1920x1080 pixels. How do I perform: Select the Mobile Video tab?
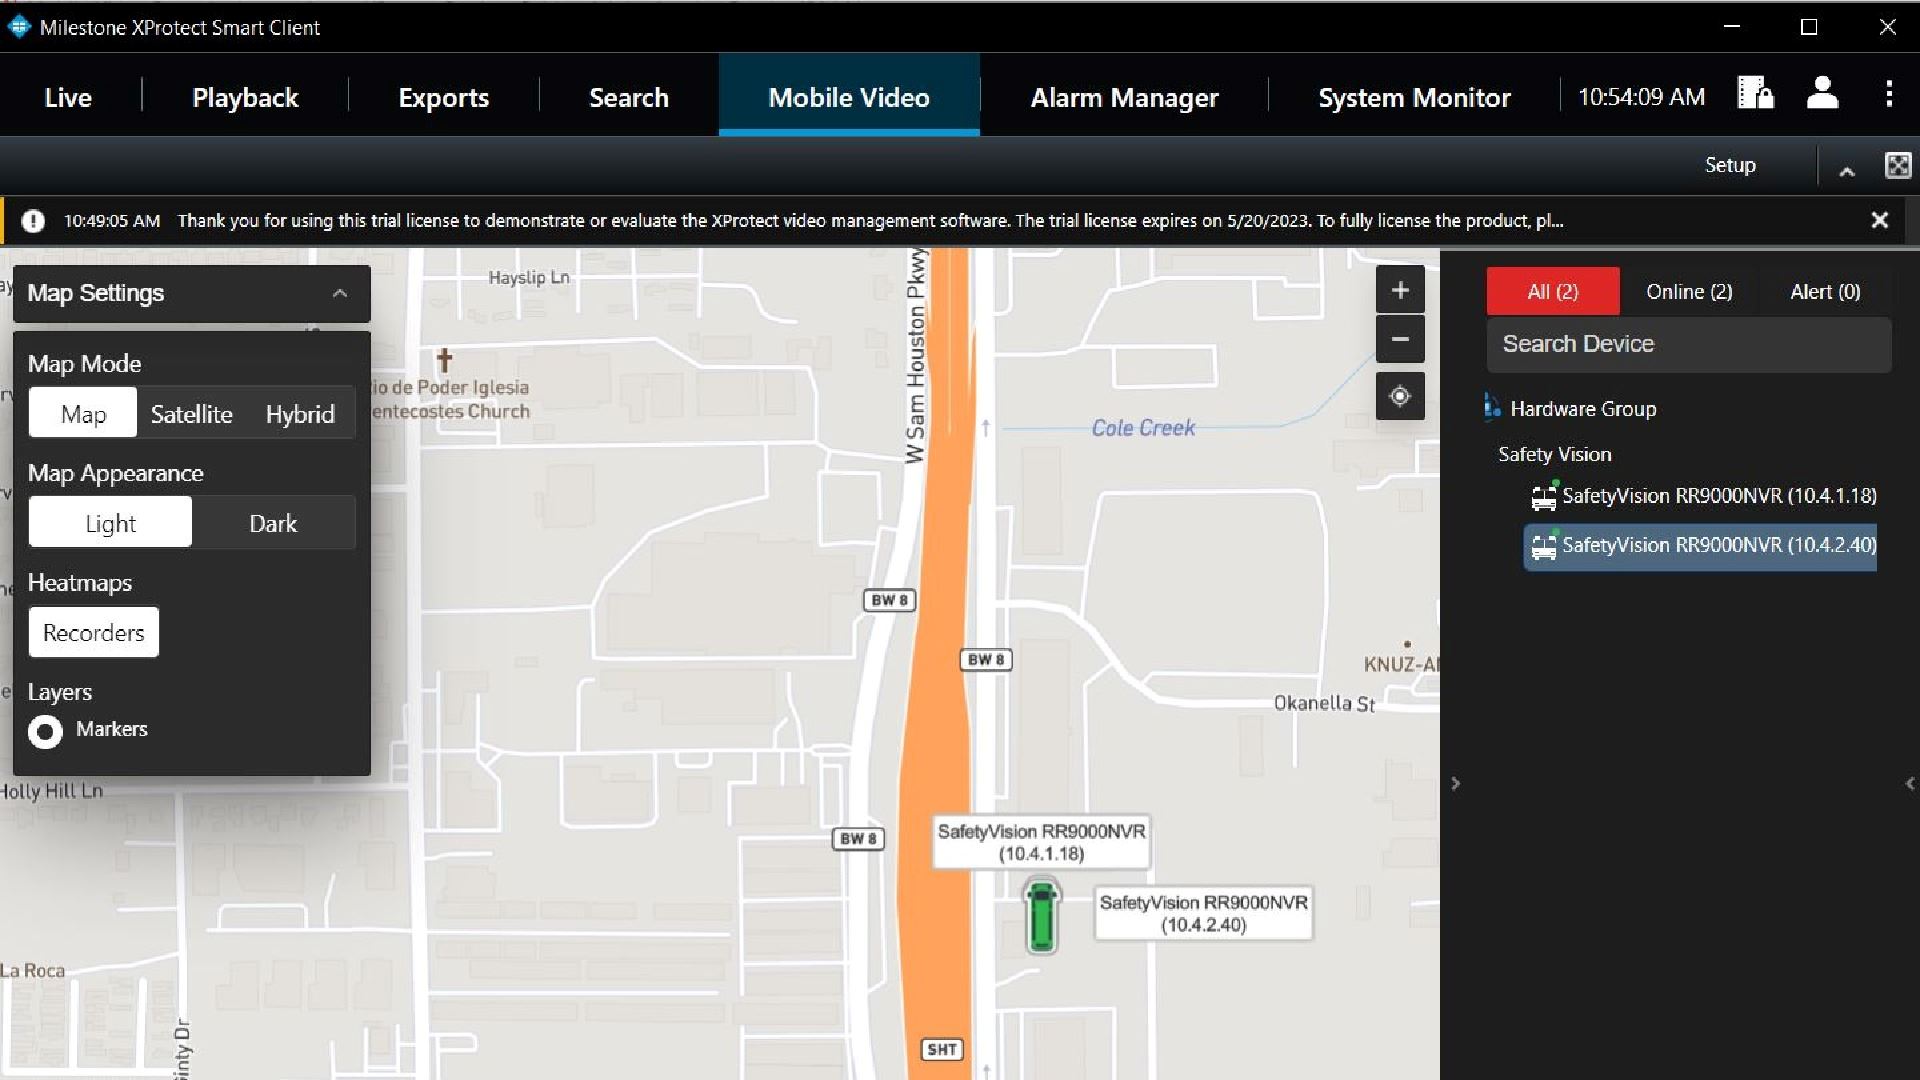point(849,97)
